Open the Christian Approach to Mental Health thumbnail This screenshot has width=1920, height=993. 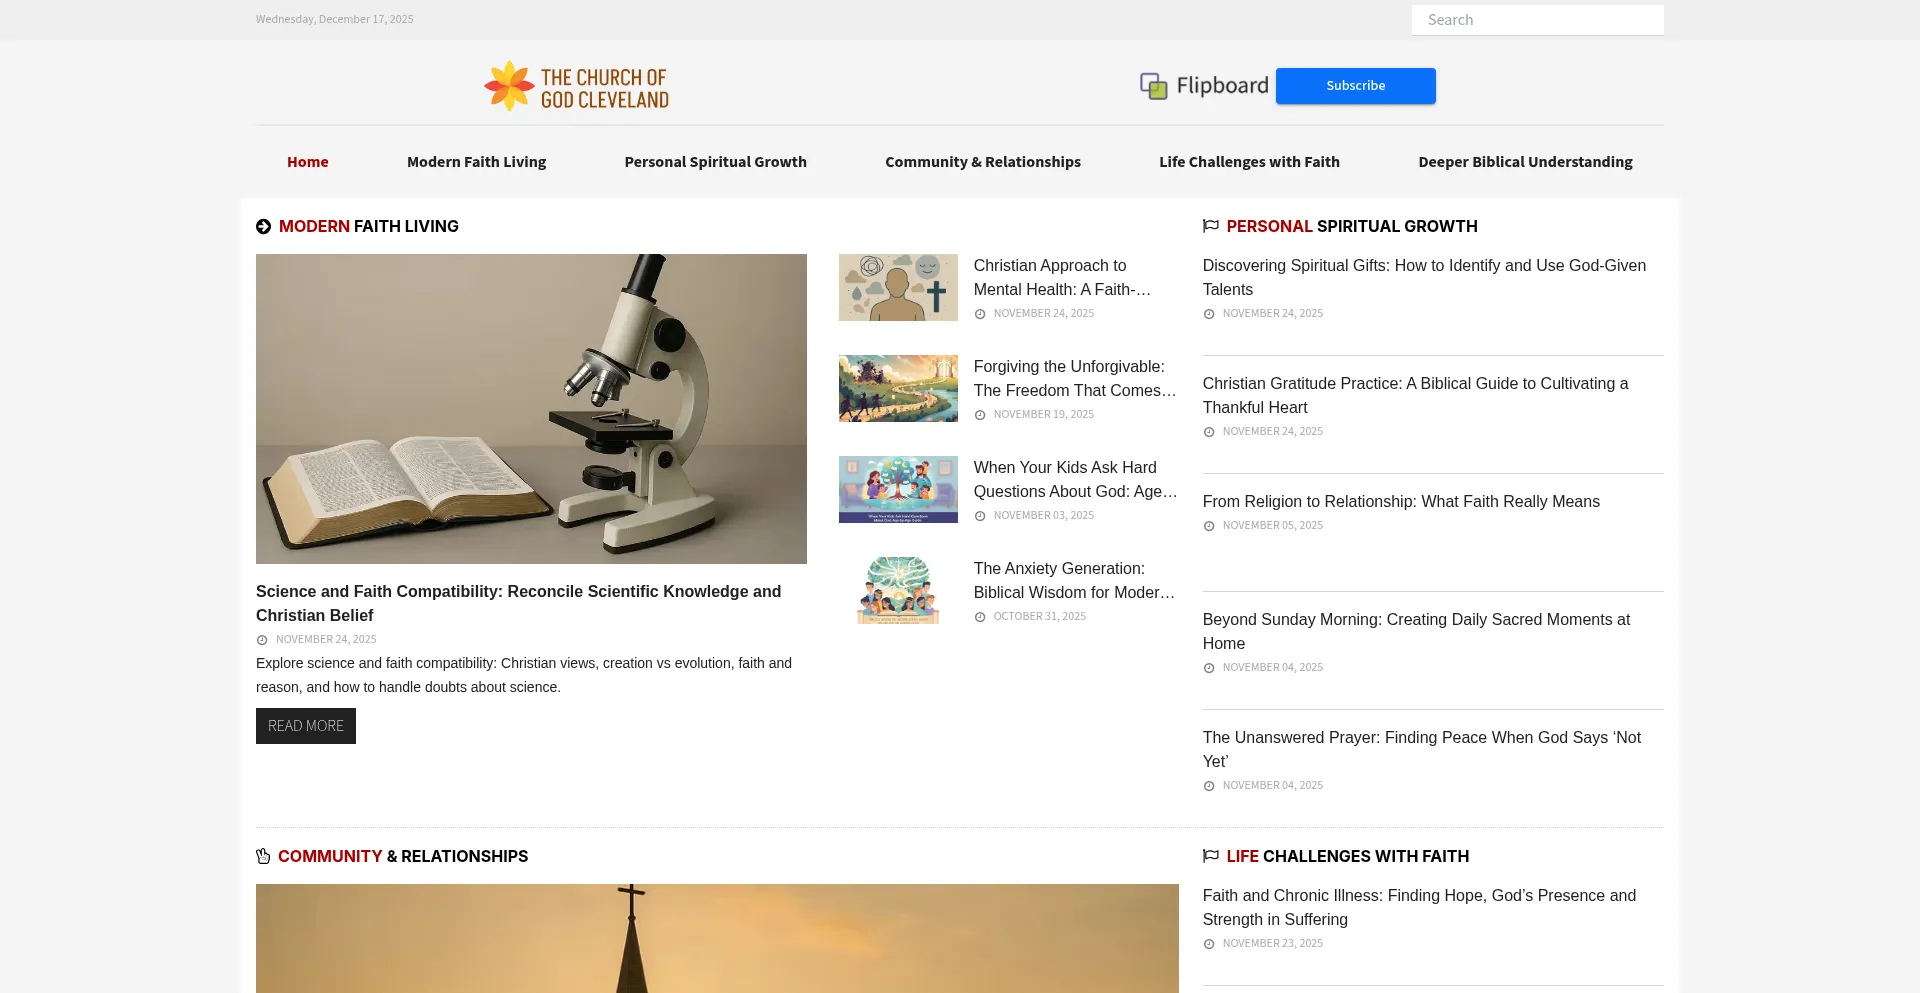[x=898, y=287]
